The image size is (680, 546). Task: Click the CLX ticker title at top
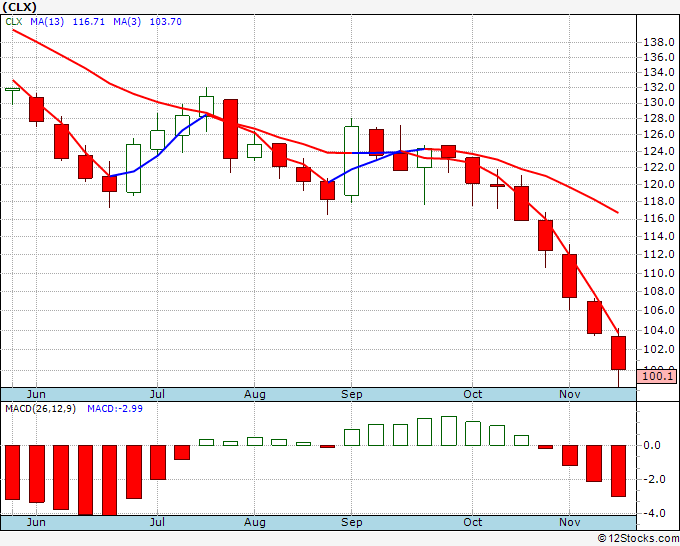[x=20, y=7]
